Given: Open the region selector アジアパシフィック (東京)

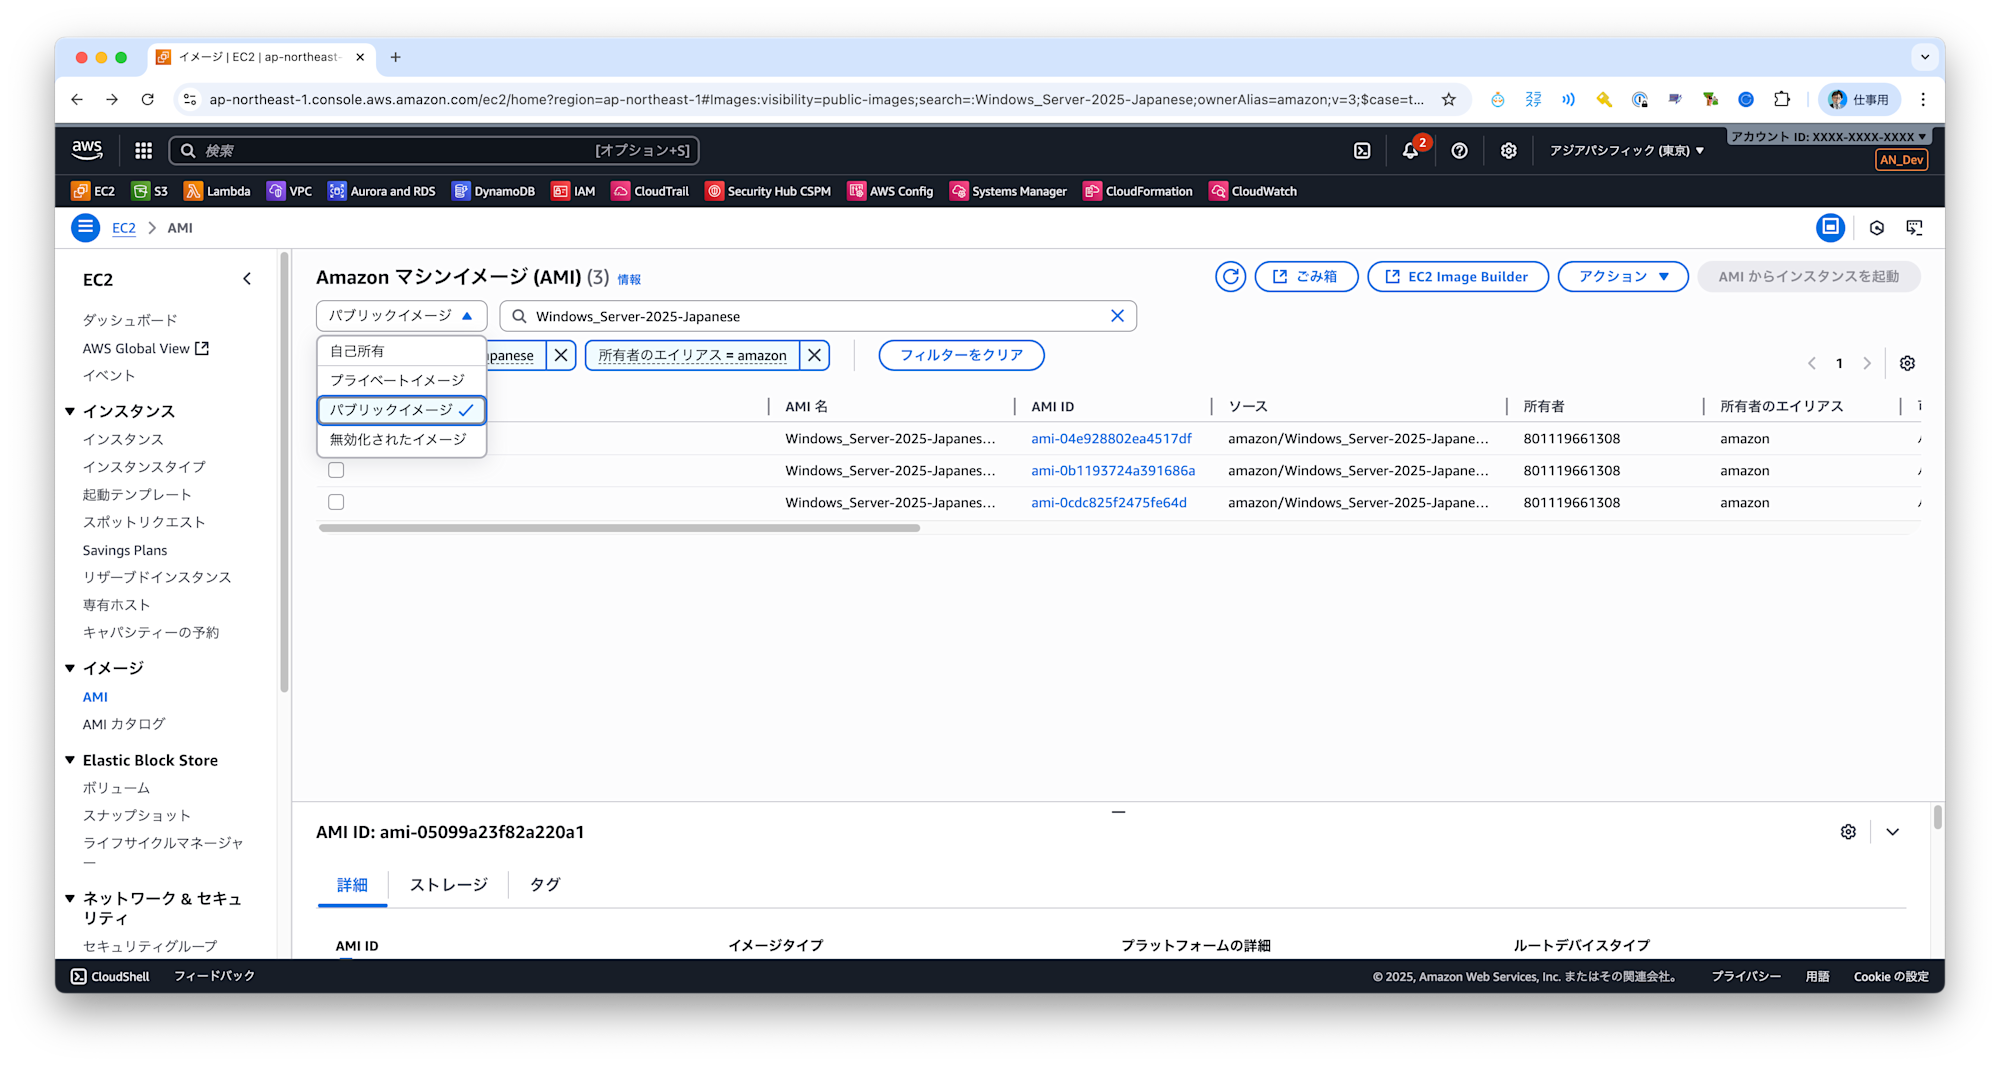Looking at the screenshot, I should pos(1626,151).
